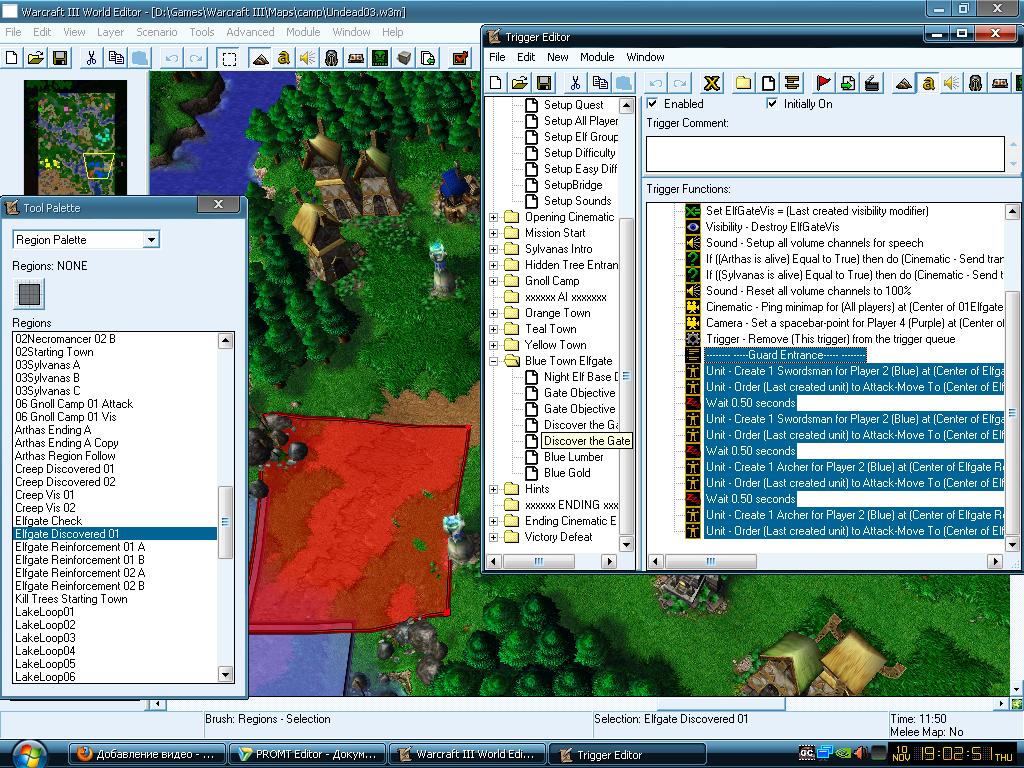This screenshot has height=768, width=1024.
Task: Select Elfgate Check in Regions list
Action: pyautogui.click(x=49, y=521)
